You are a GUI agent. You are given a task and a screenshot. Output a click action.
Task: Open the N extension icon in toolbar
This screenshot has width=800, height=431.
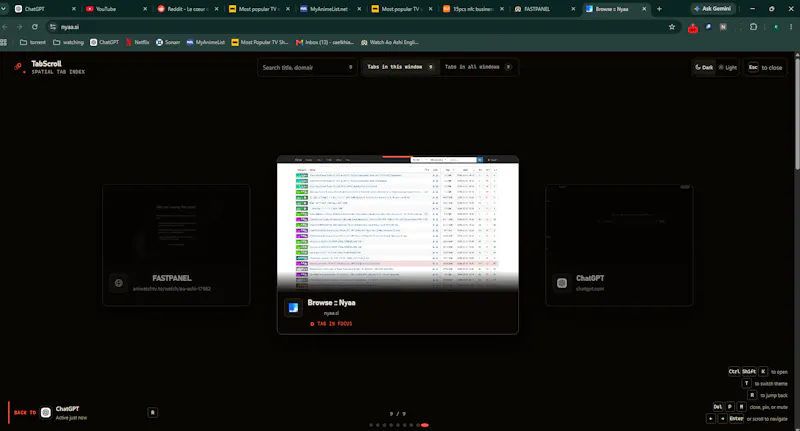pyautogui.click(x=723, y=27)
